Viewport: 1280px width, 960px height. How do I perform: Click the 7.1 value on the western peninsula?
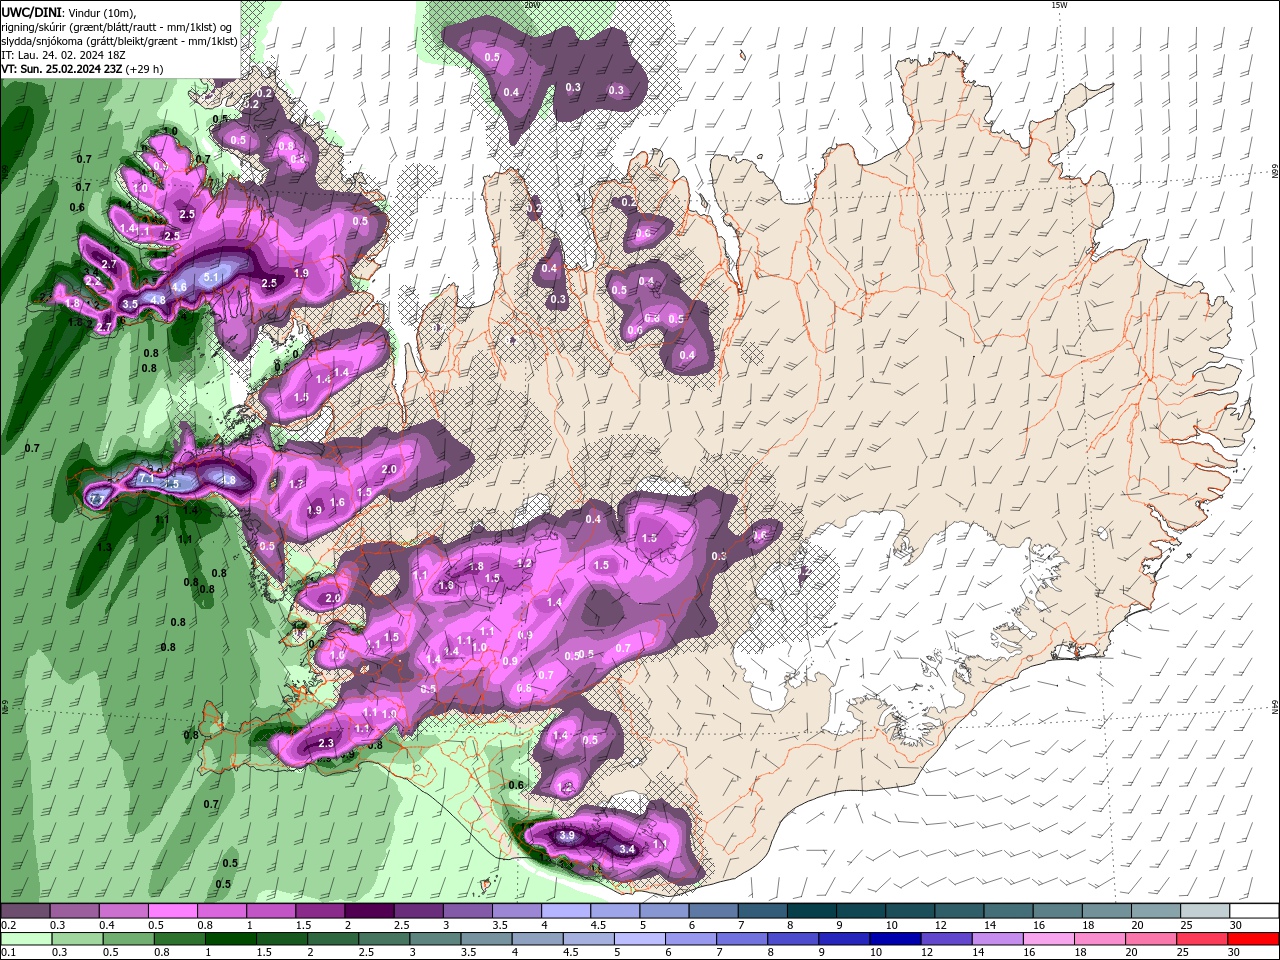[145, 479]
